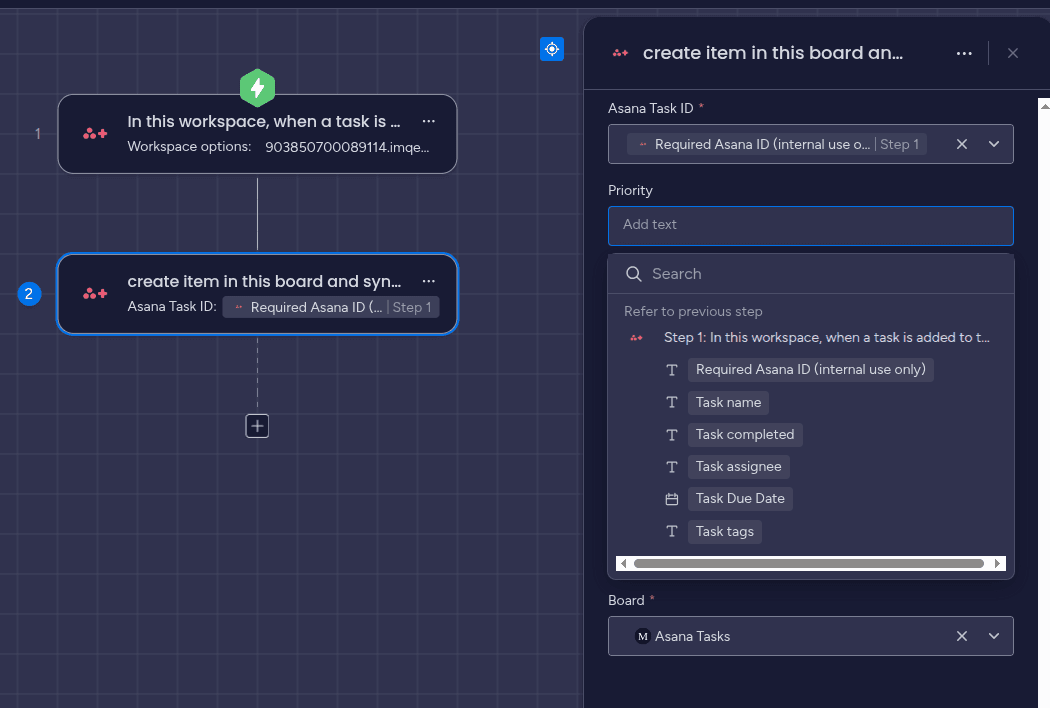Insert the Task assignee reference
Screen dimensions: 1050x708
[x=738, y=466]
